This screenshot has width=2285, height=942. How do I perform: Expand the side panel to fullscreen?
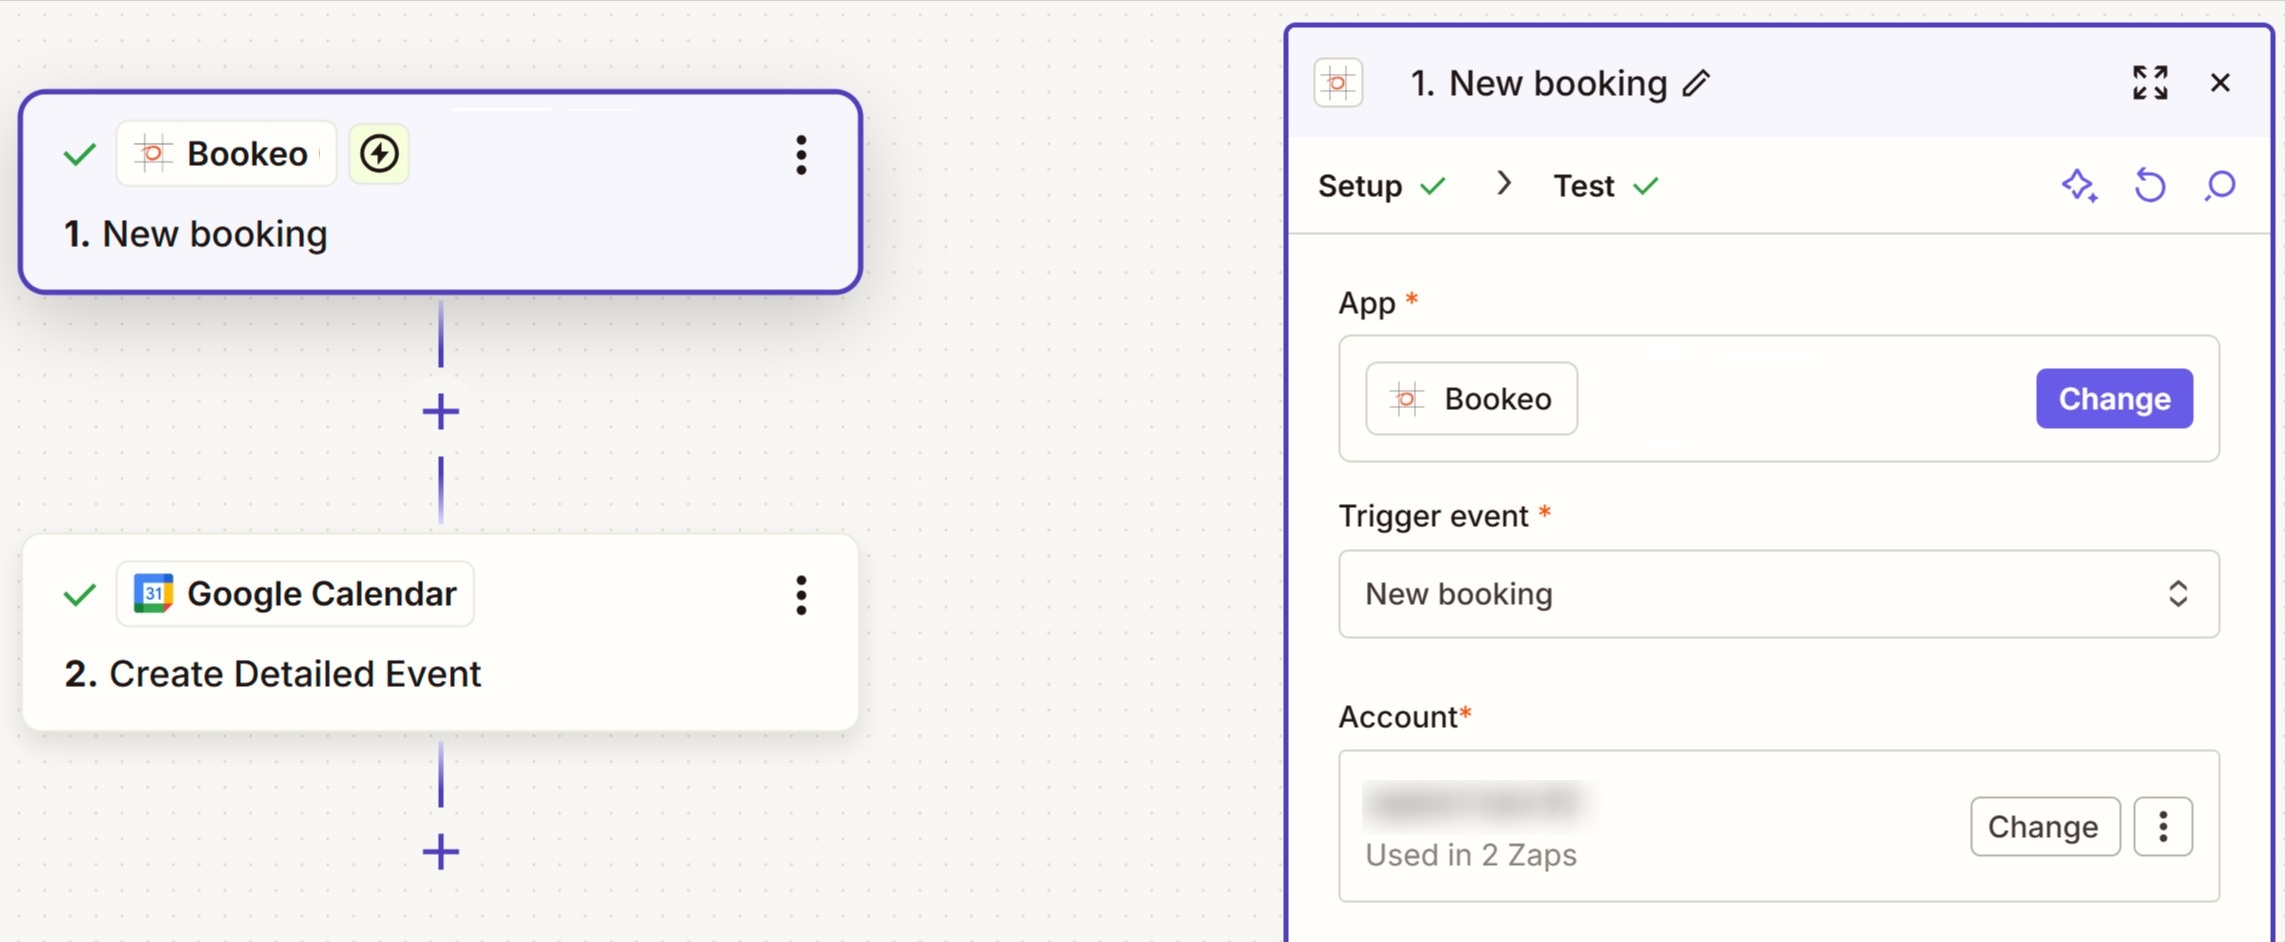pos(2150,83)
